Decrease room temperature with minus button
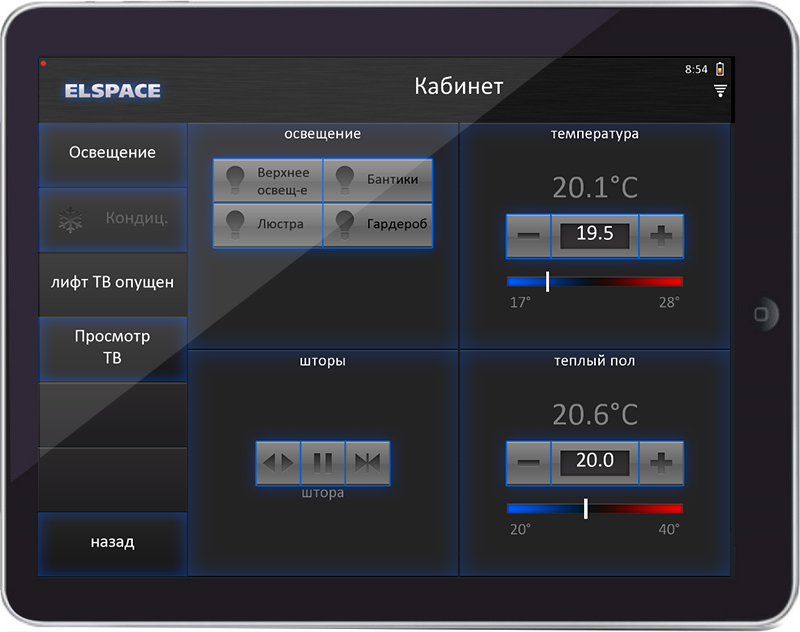The height and width of the screenshot is (632, 800). 529,236
